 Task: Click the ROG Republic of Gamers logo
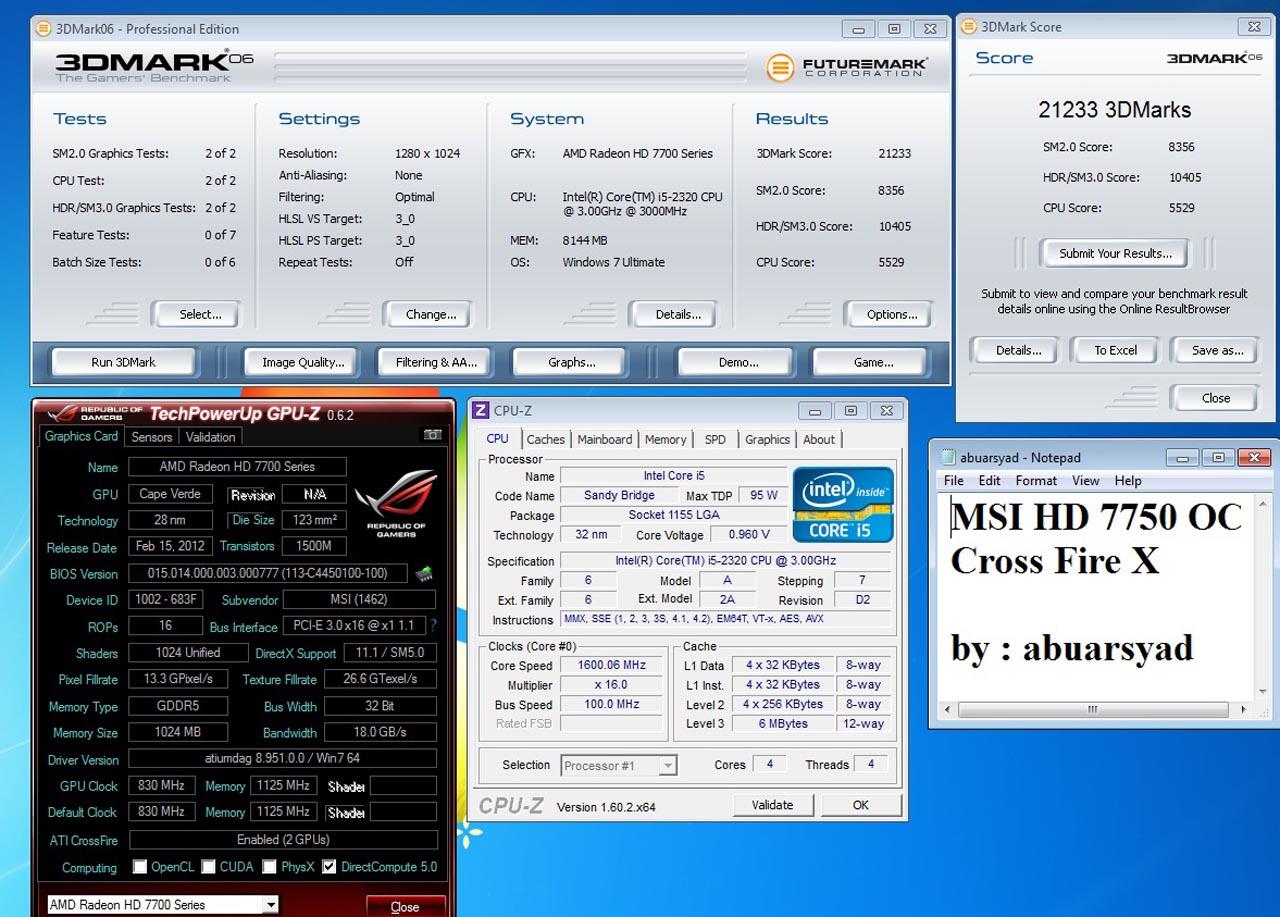tap(395, 502)
